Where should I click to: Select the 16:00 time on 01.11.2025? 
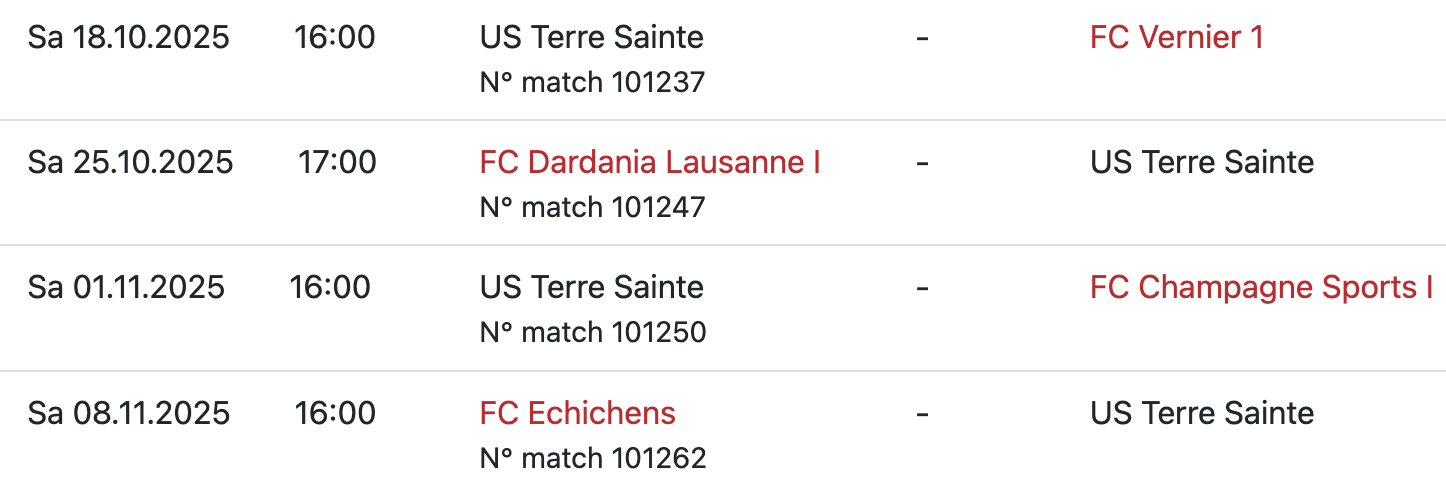tap(330, 288)
